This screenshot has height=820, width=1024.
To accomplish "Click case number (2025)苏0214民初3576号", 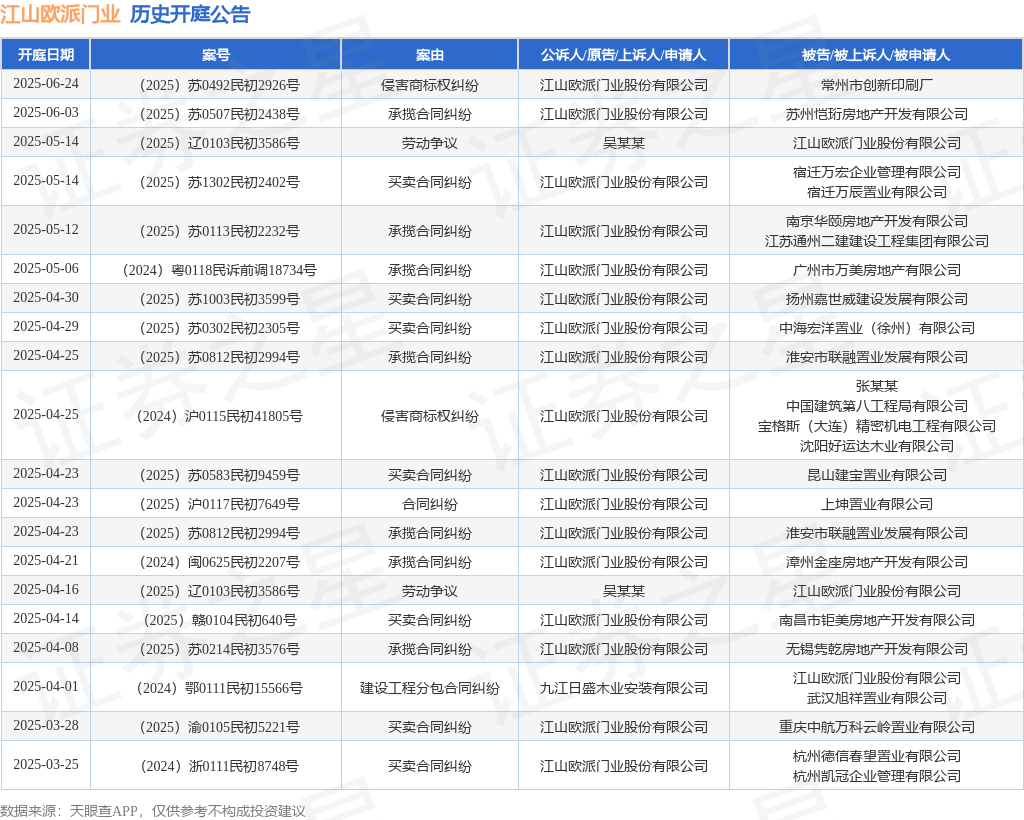I will click(x=216, y=649).
